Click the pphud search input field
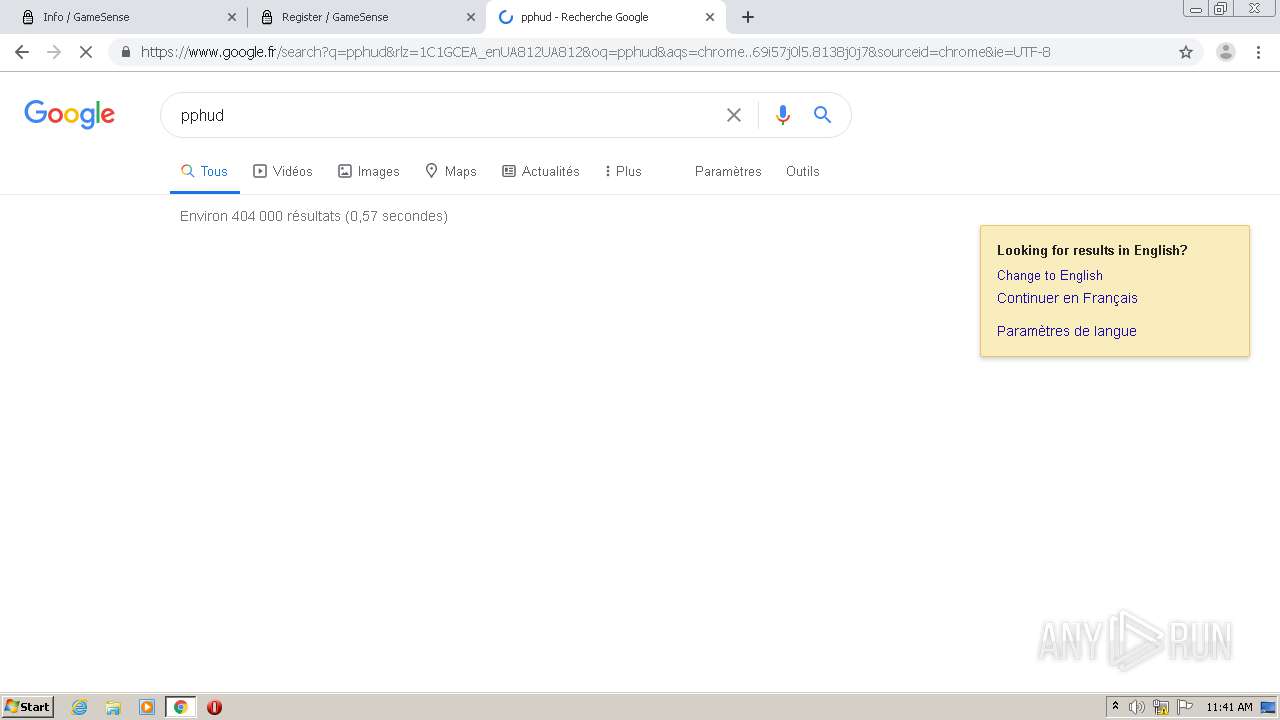The image size is (1280, 720). 445,115
